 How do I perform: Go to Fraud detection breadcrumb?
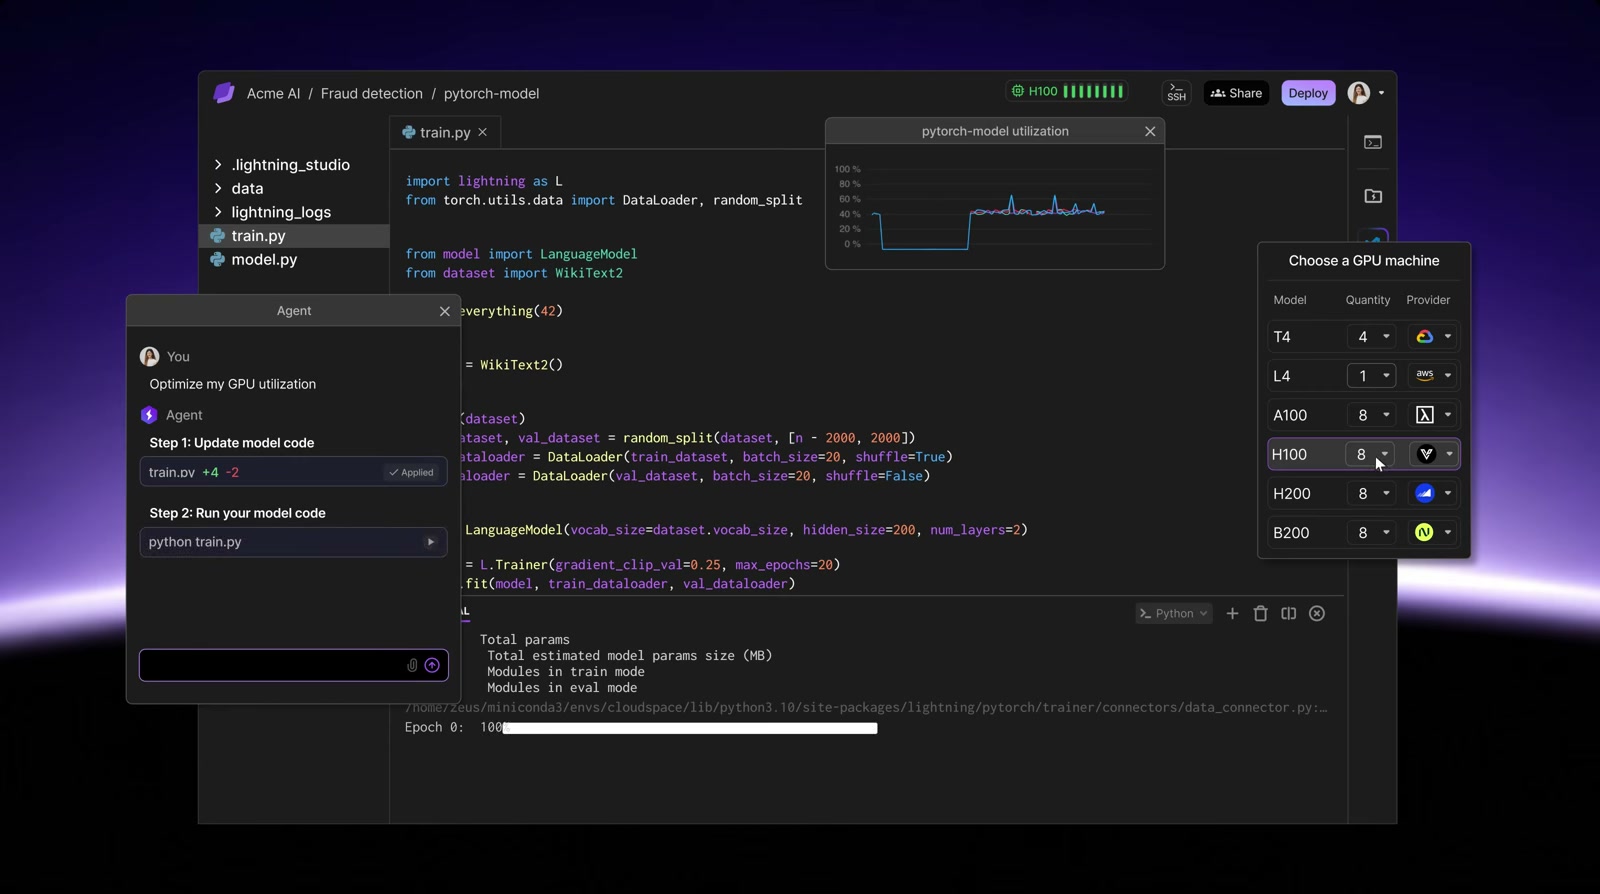tap(371, 93)
